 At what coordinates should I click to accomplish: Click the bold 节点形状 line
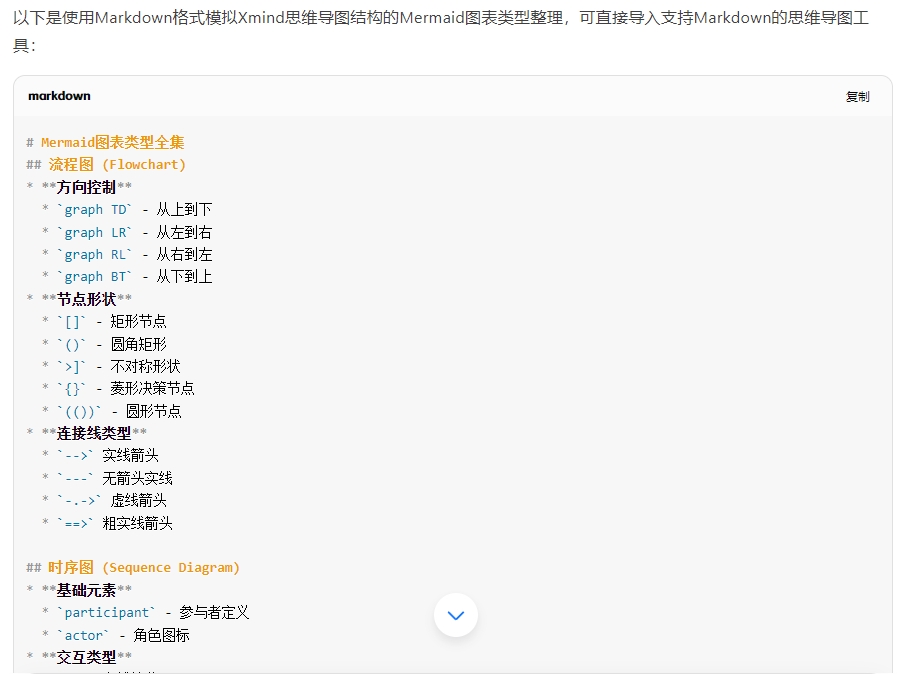click(x=79, y=299)
